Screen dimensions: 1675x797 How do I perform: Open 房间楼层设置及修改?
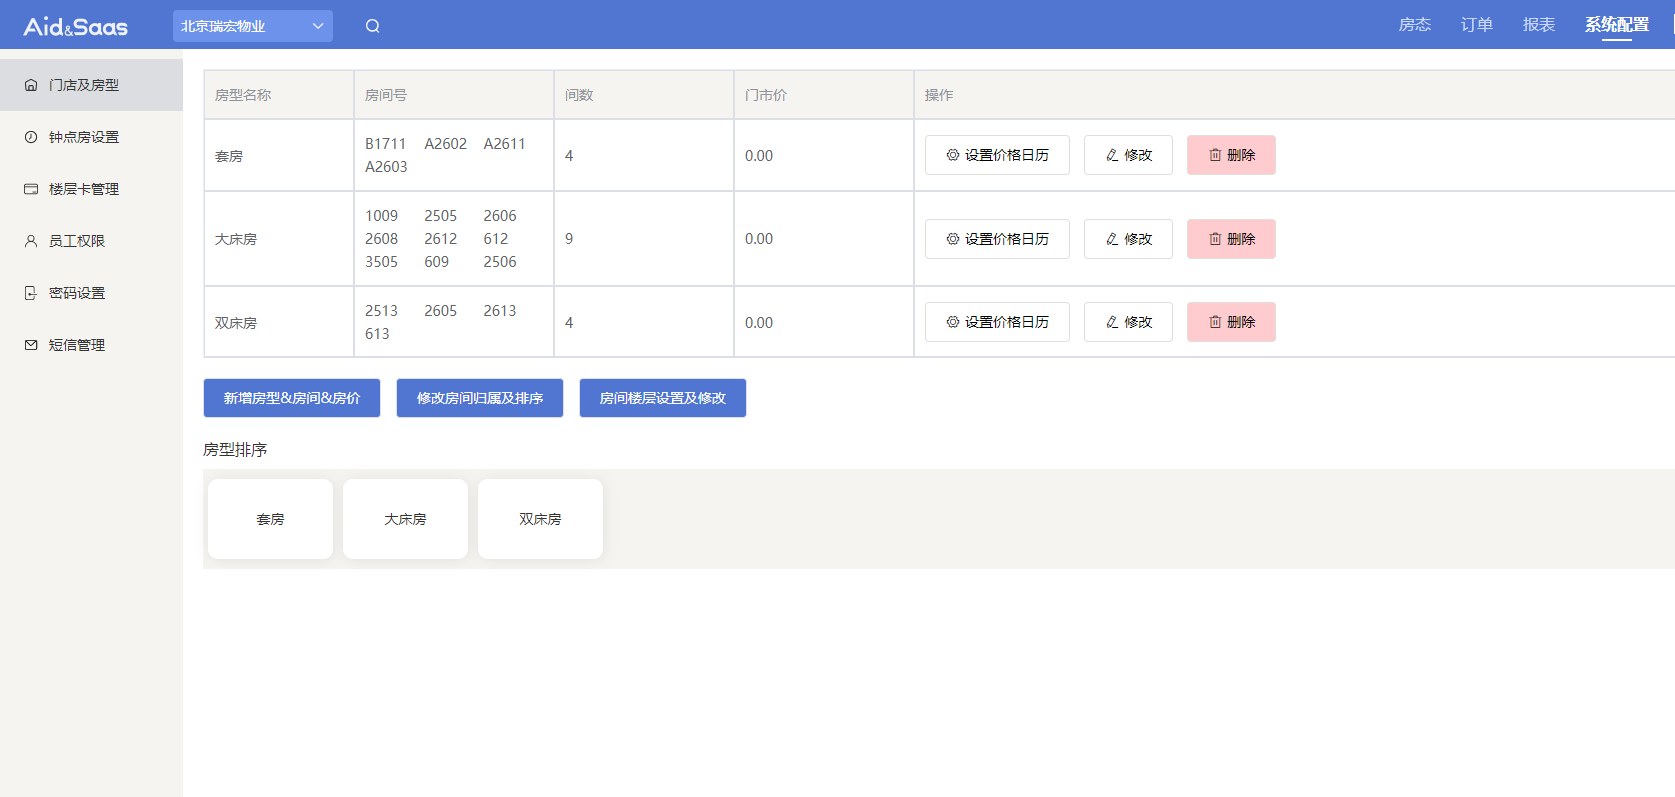(662, 398)
